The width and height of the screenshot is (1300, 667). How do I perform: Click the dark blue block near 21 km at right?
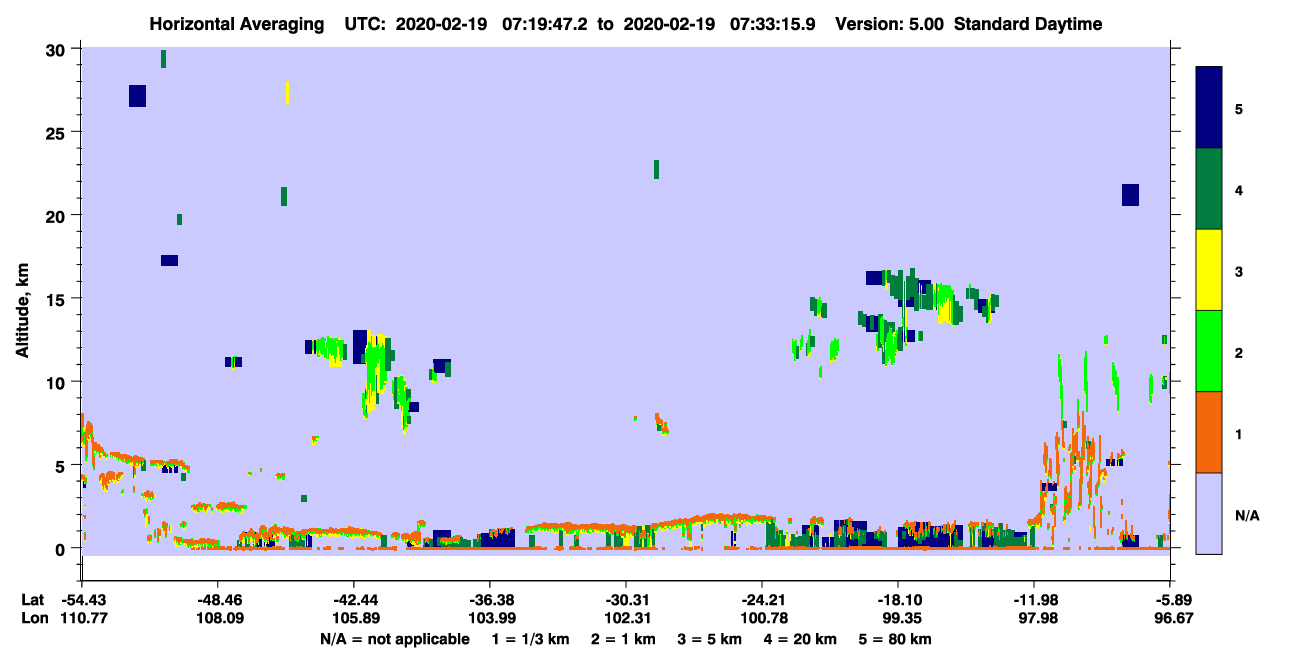pyautogui.click(x=1130, y=195)
